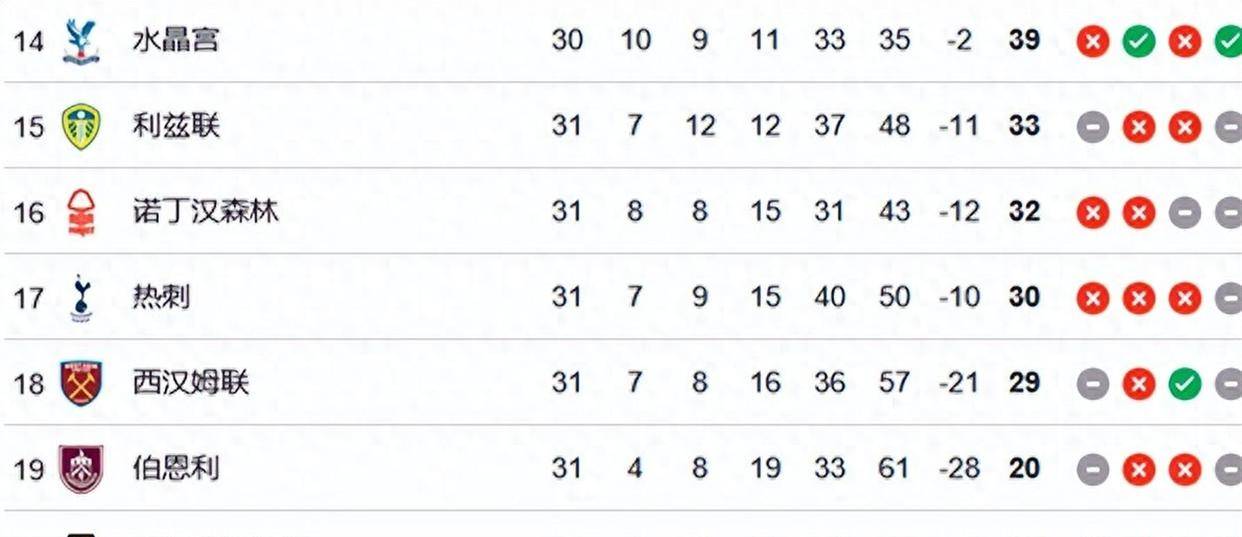This screenshot has width=1242, height=537.
Task: Click the 西汉姆联 (West Ham) club crest
Action: 81,383
